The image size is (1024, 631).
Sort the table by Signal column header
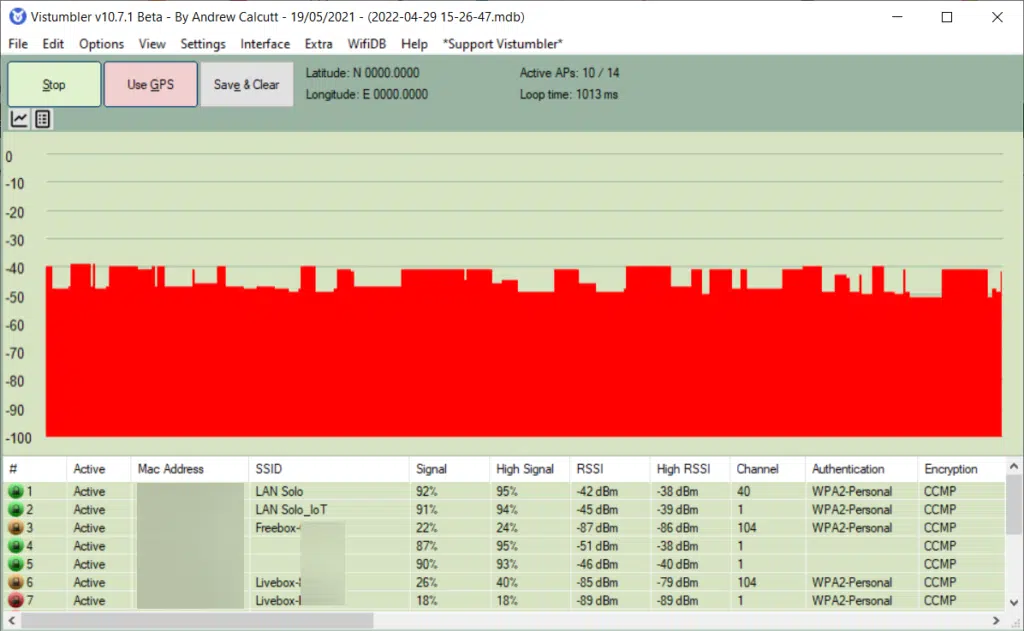click(x=432, y=469)
